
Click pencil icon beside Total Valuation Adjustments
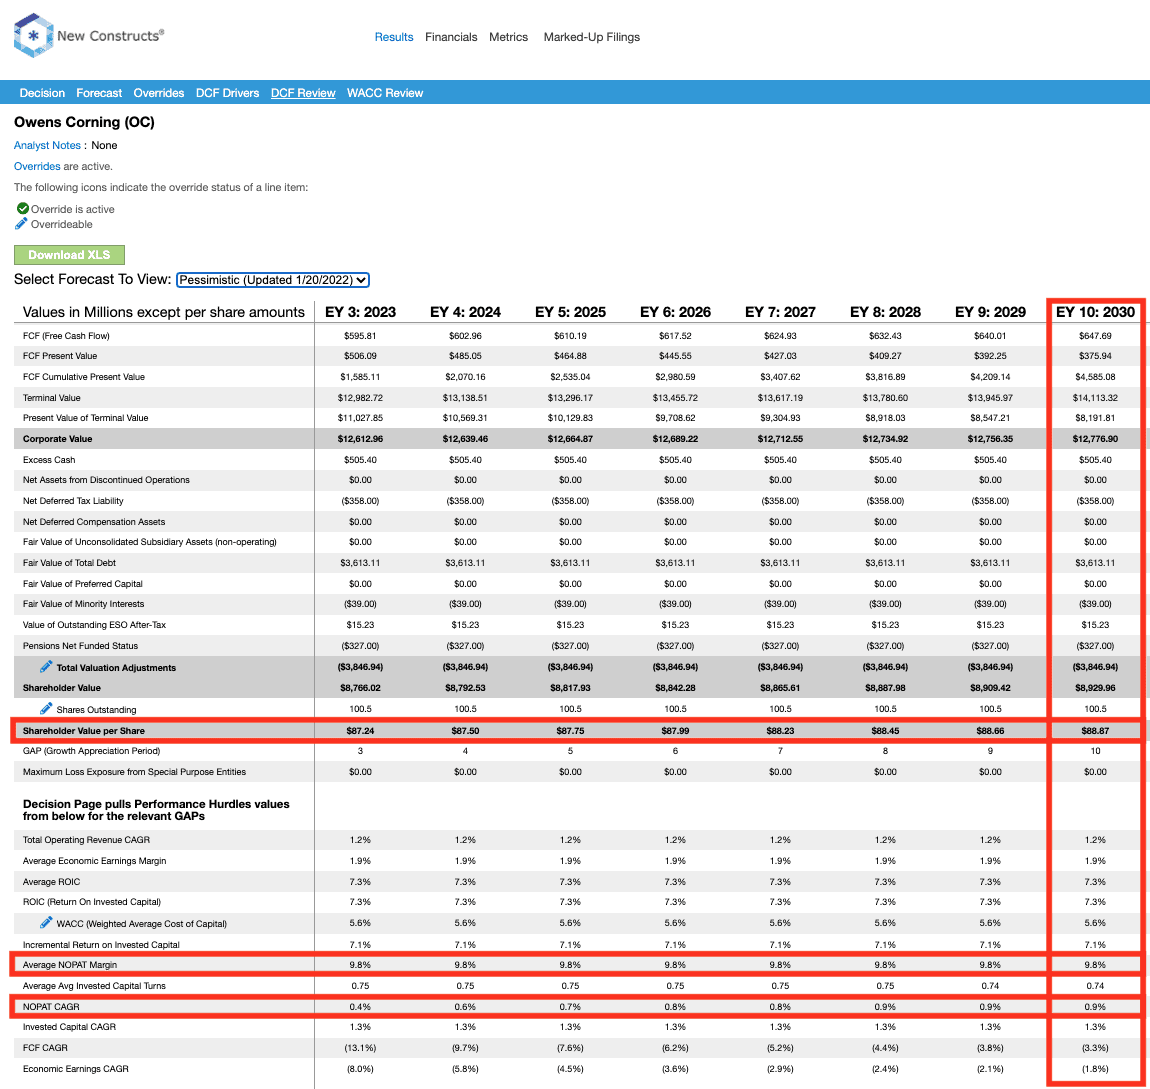pos(46,667)
